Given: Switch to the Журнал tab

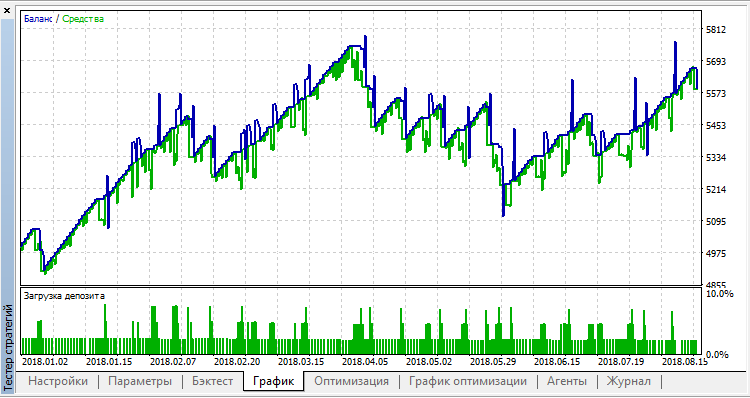Looking at the screenshot, I should [629, 381].
